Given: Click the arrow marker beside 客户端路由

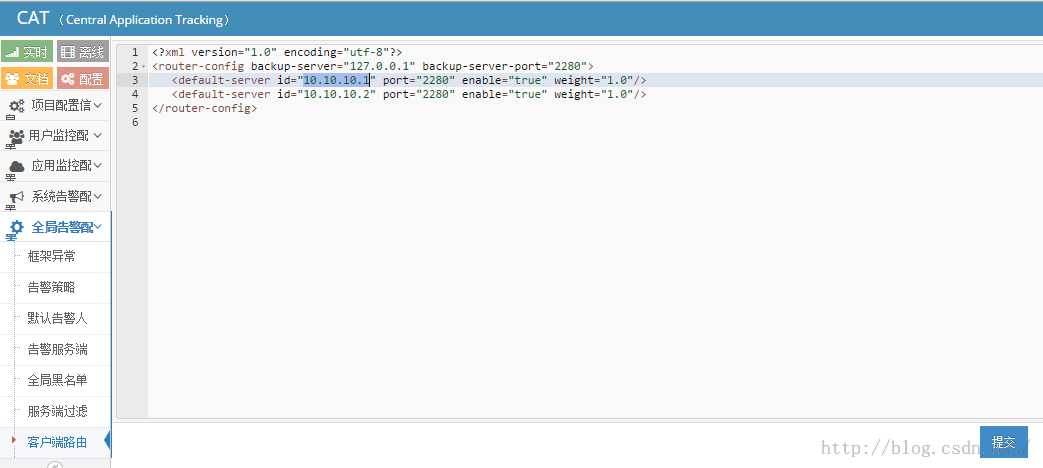Looking at the screenshot, I should coord(13,440).
